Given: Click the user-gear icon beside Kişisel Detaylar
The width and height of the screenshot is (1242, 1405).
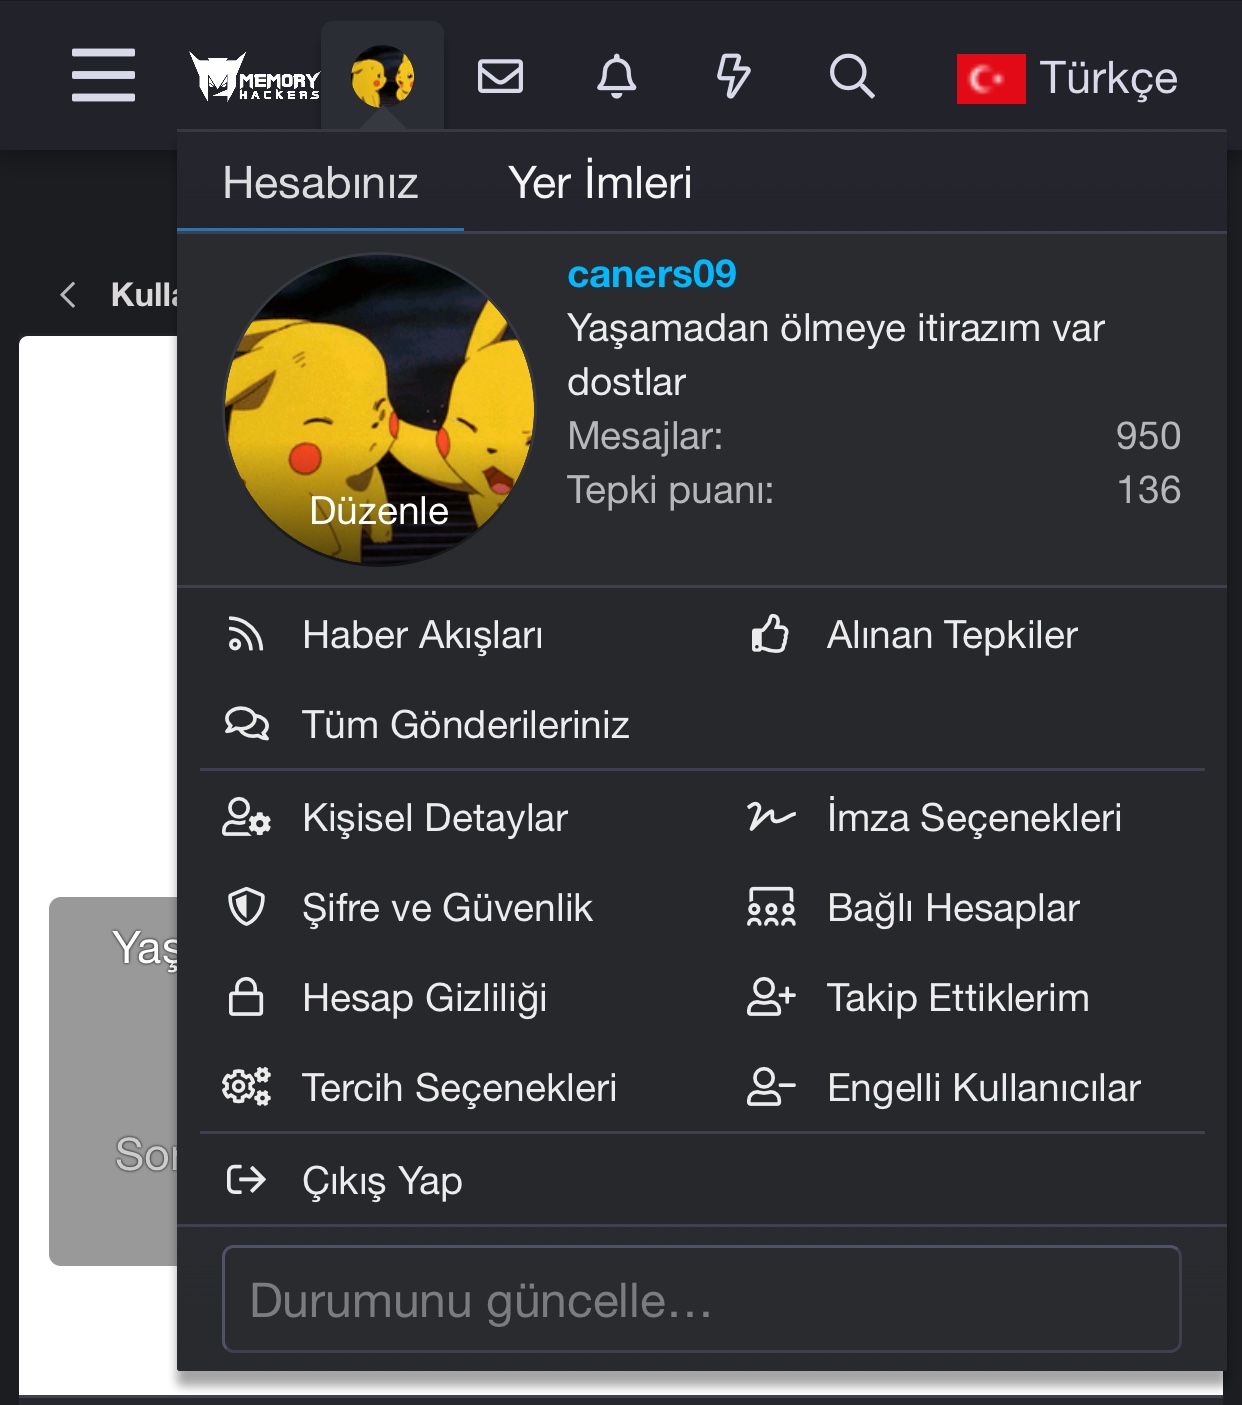Looking at the screenshot, I should pyautogui.click(x=246, y=817).
